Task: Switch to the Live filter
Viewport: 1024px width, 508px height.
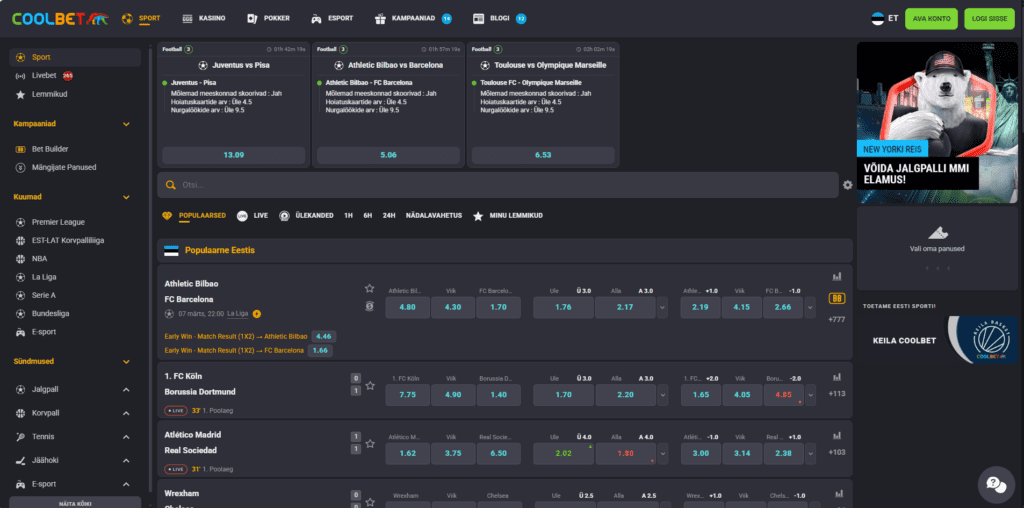Action: click(253, 215)
